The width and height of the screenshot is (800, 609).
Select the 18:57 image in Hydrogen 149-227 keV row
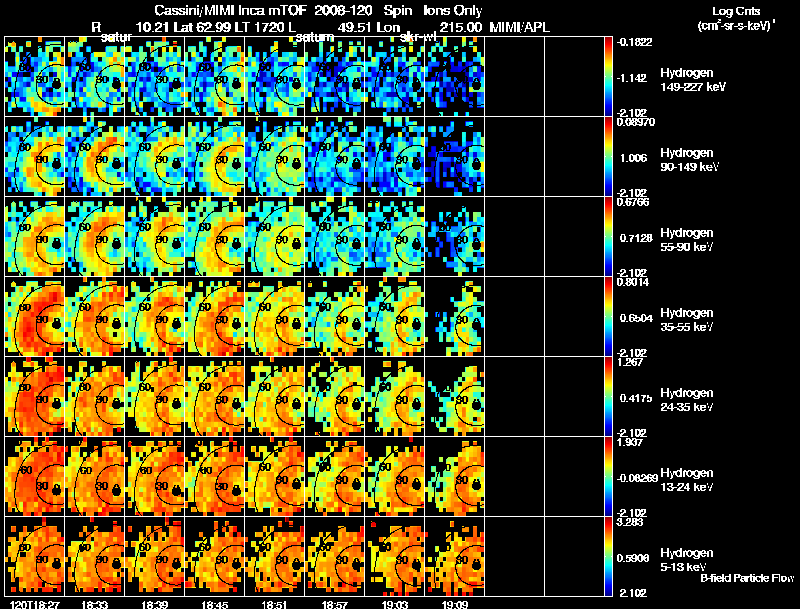[x=335, y=77]
